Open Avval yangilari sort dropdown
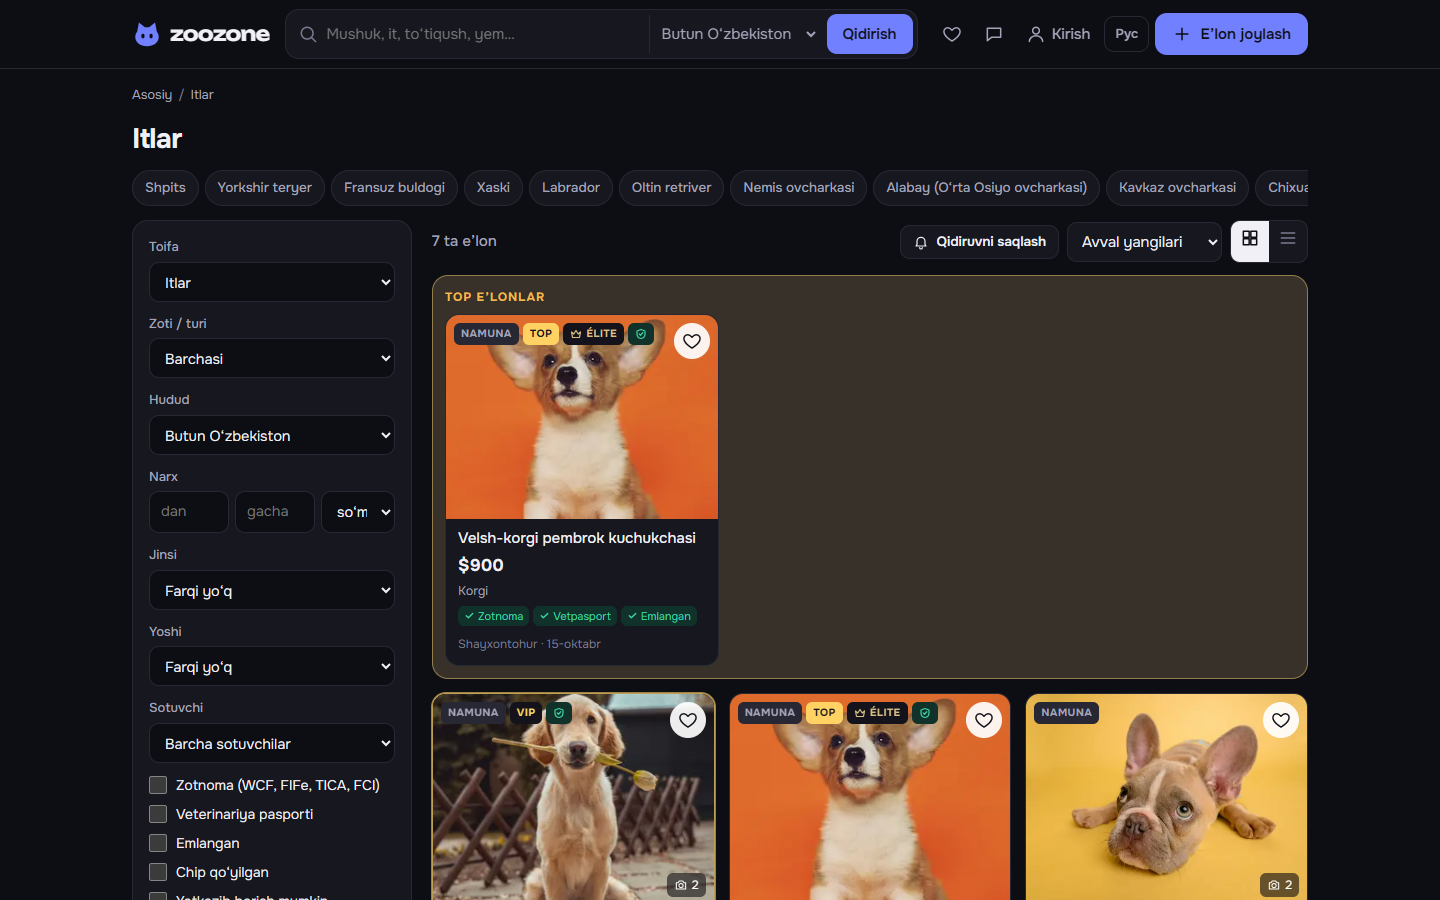Viewport: 1440px width, 900px height. coord(1145,242)
